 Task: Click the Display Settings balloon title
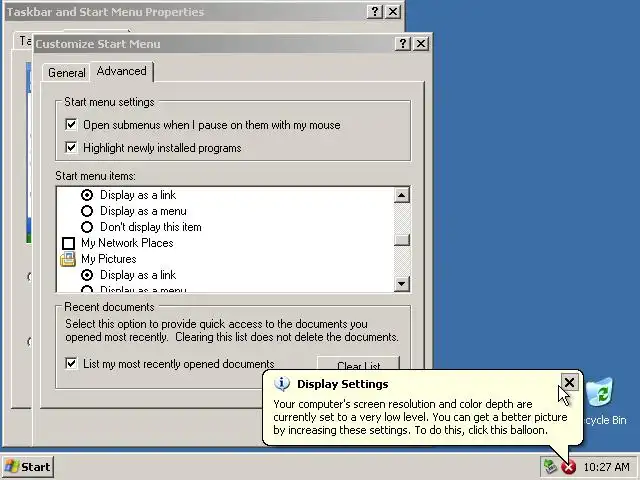coord(342,384)
